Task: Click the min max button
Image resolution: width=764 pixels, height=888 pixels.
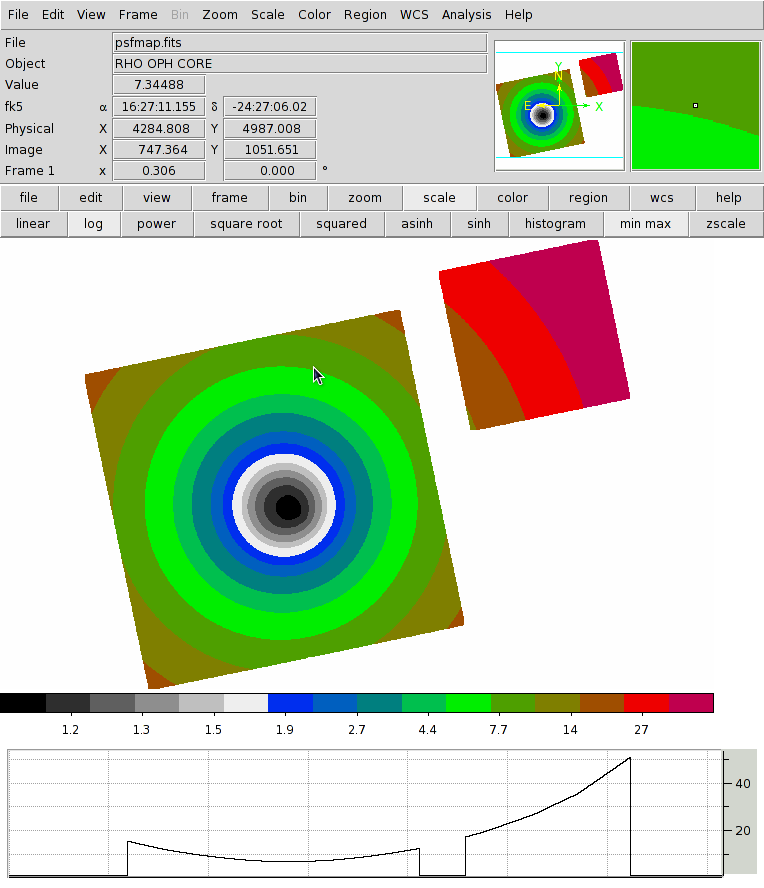Action: pyautogui.click(x=645, y=224)
